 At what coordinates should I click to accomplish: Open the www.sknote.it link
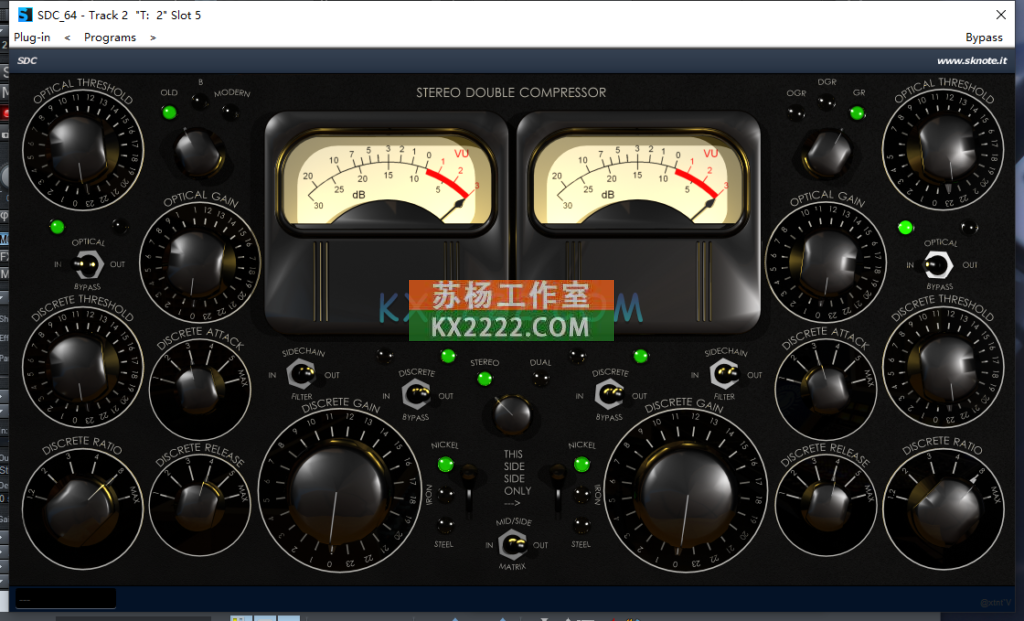pyautogui.click(x=972, y=61)
